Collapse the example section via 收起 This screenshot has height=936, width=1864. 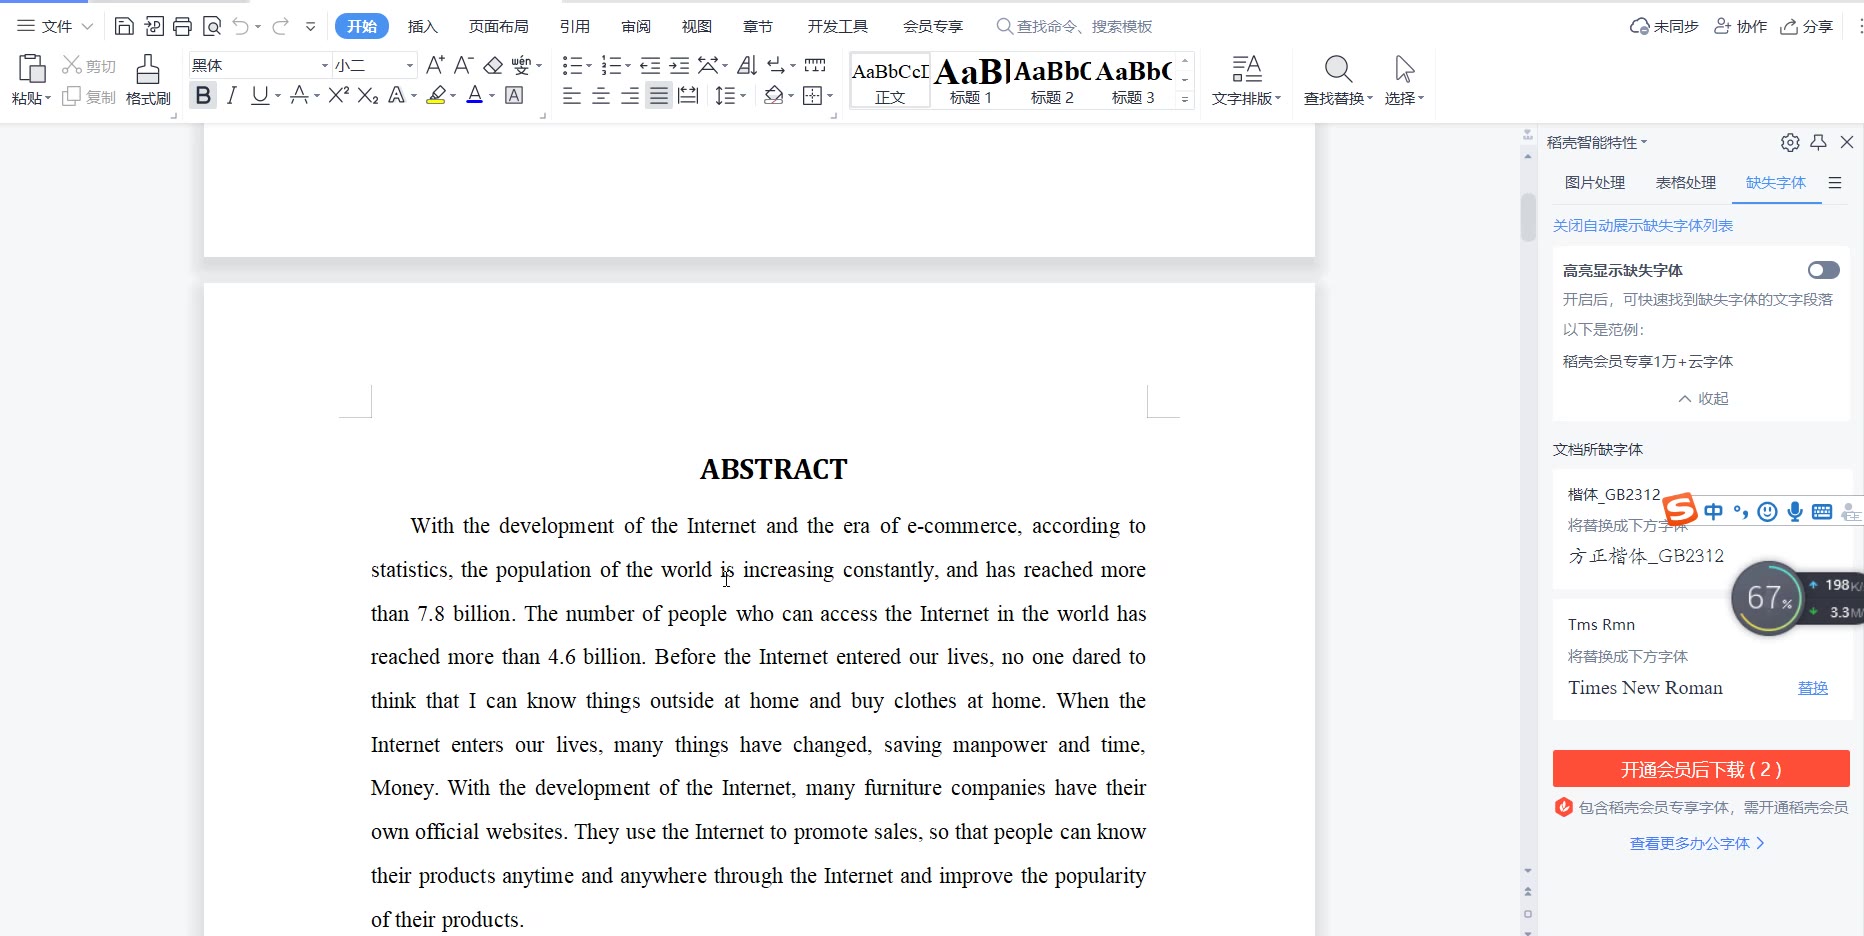coord(1703,398)
